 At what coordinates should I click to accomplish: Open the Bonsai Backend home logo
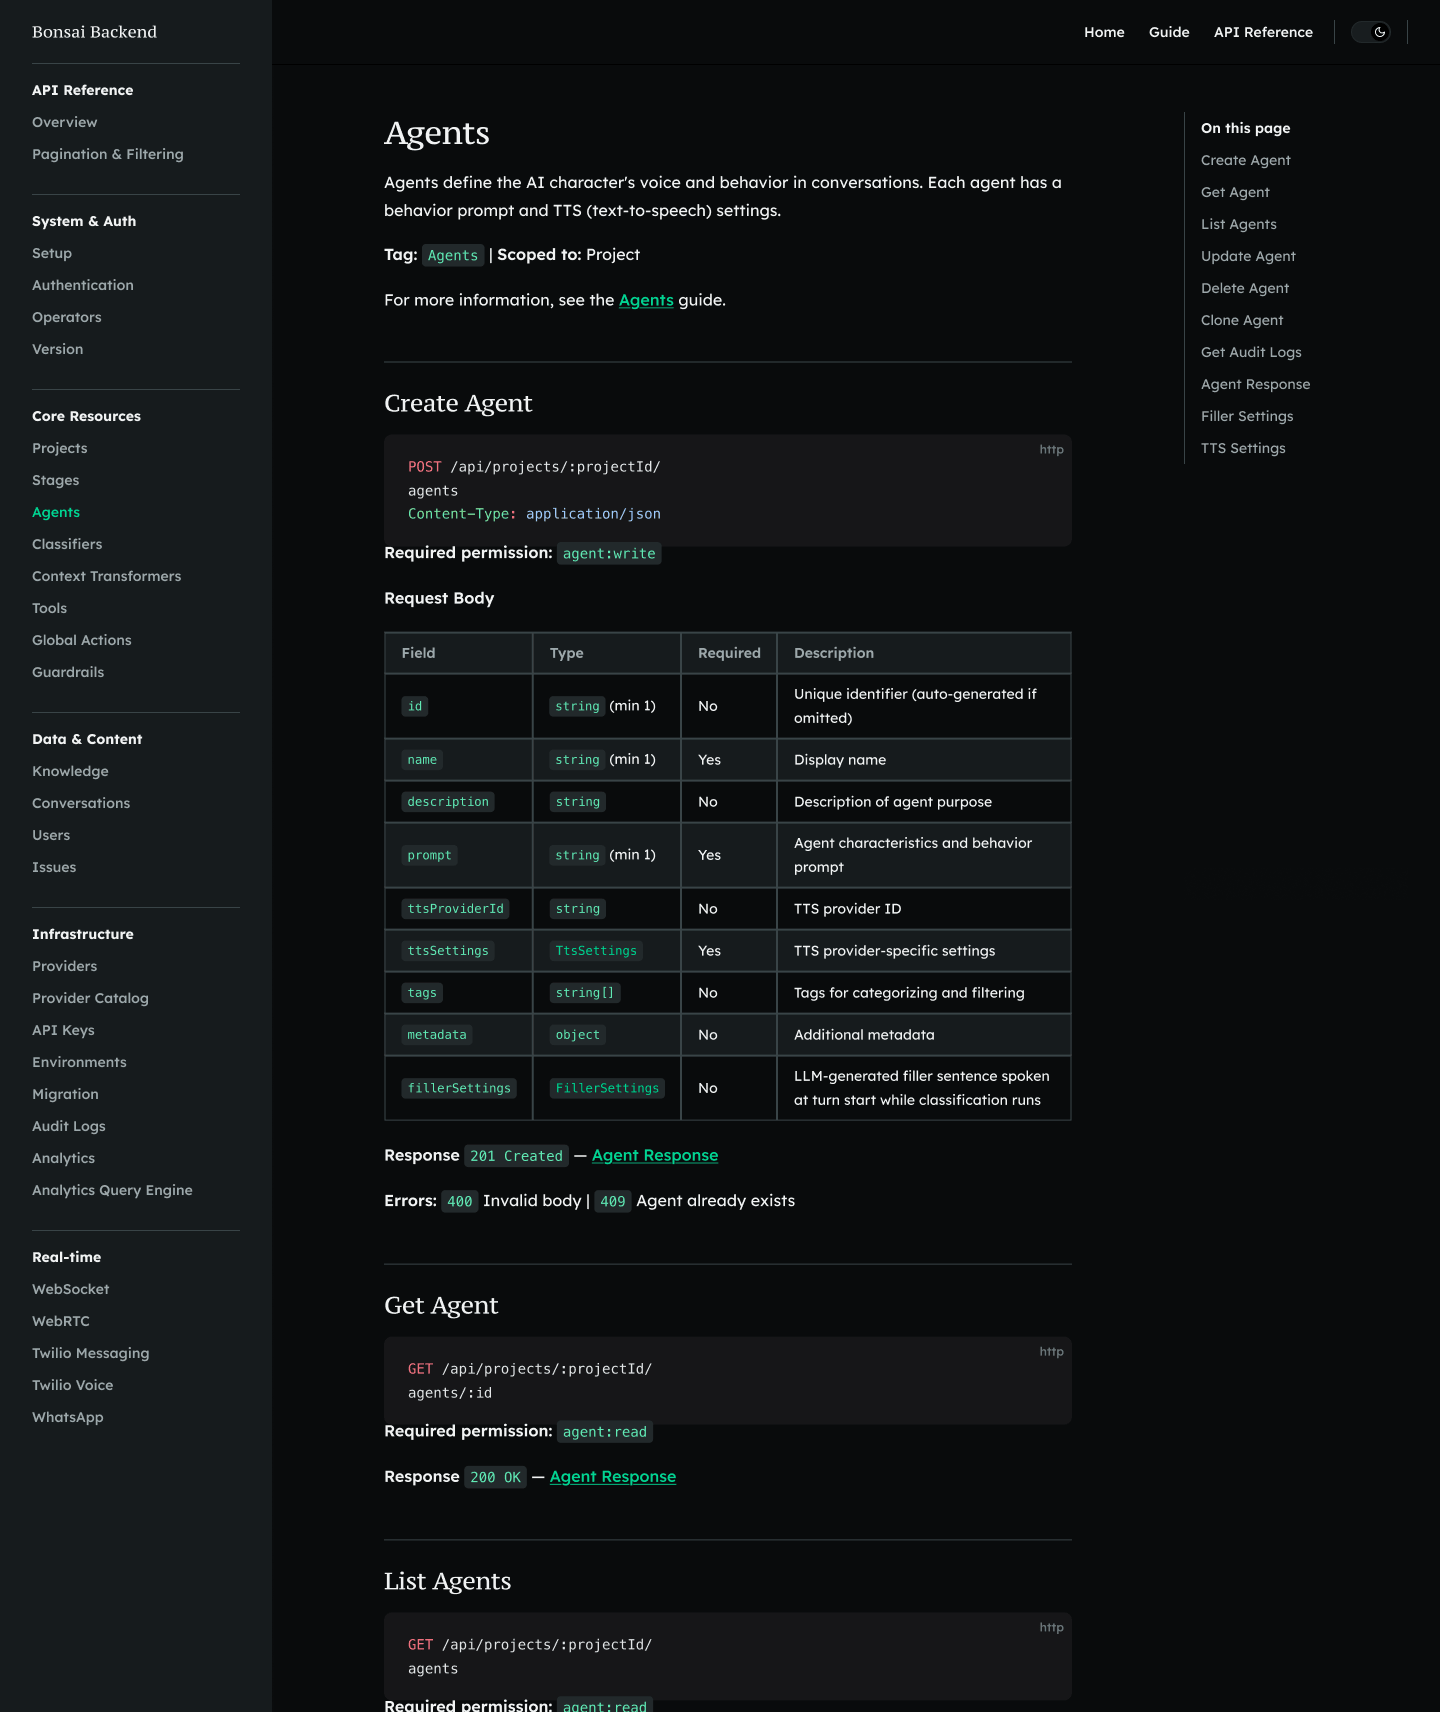pyautogui.click(x=94, y=32)
